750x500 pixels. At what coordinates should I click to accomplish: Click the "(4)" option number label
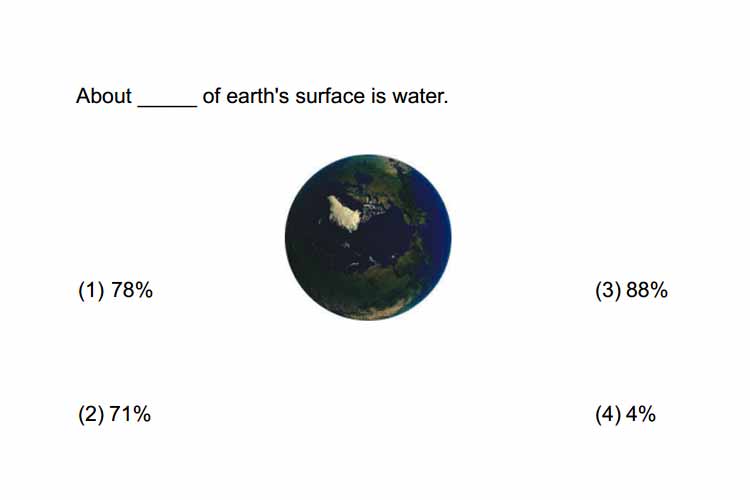point(608,414)
